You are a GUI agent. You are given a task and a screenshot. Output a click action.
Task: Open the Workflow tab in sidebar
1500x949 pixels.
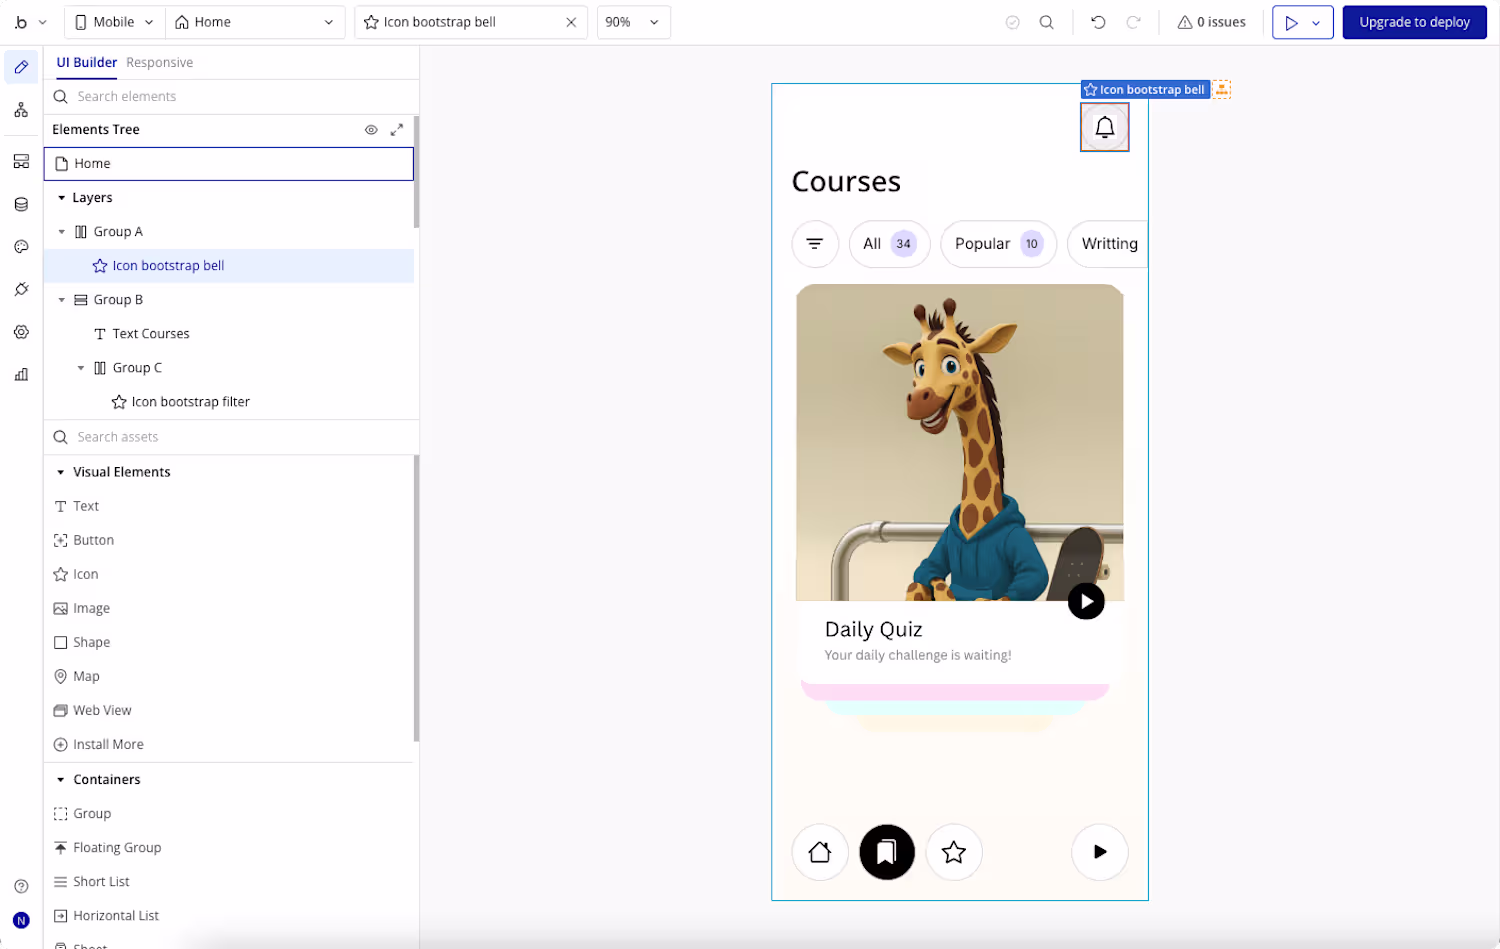click(21, 110)
